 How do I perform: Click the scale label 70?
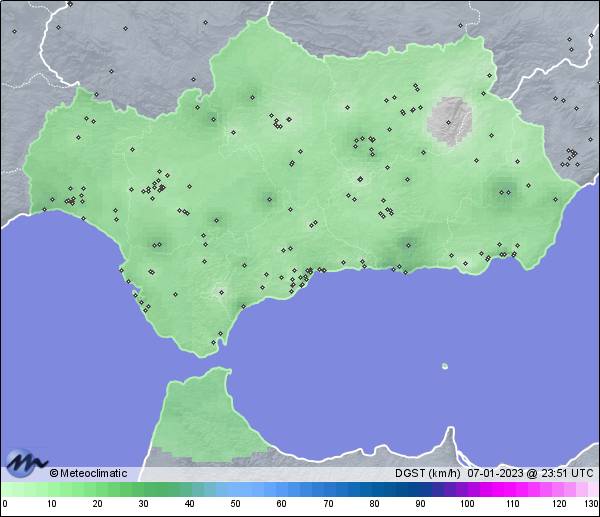328,504
